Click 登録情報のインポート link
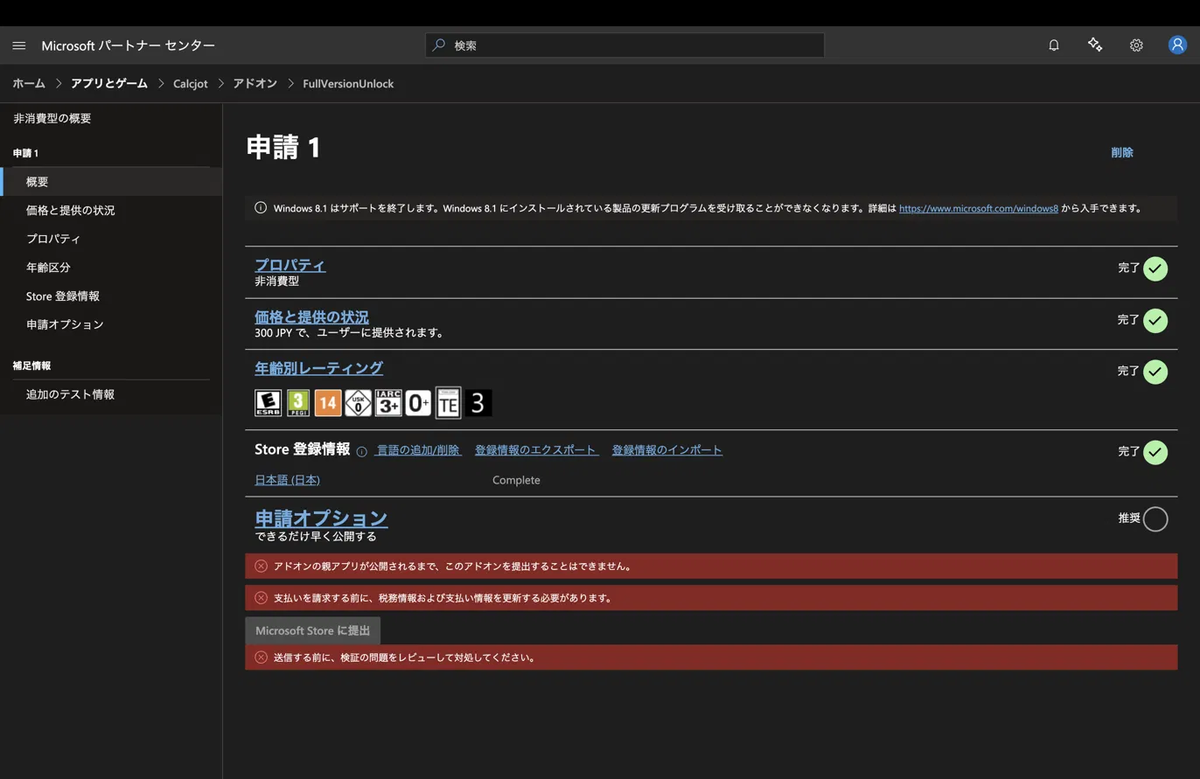The width and height of the screenshot is (1200, 779). [667, 450]
